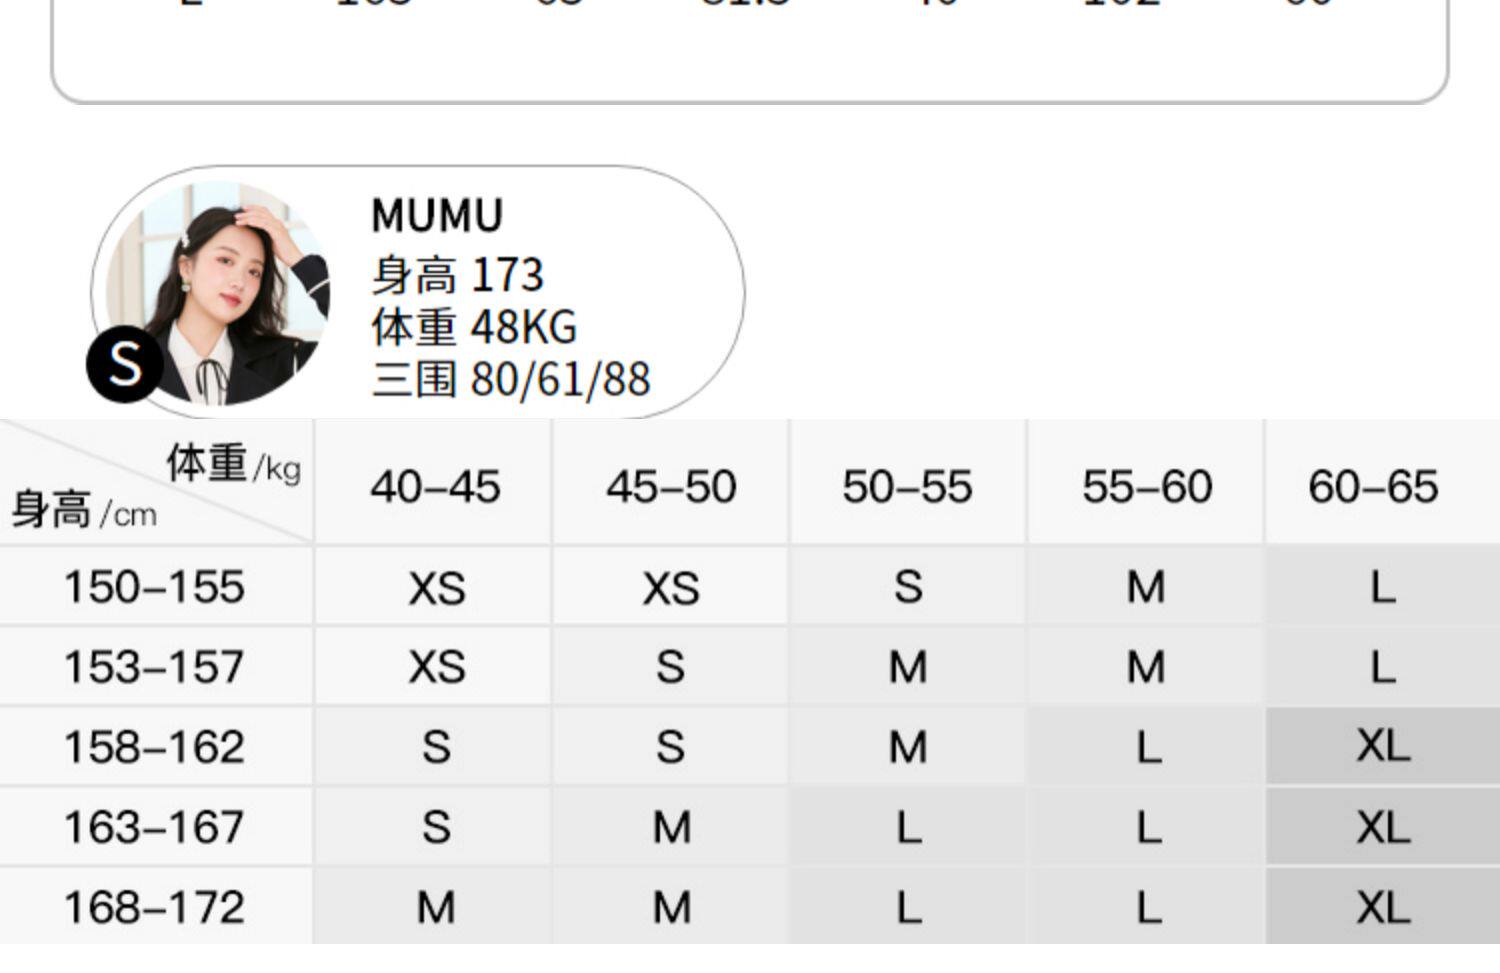The image size is (1500, 973).
Task: Click M cell for 163–167 and 45–50
Action: 671,827
